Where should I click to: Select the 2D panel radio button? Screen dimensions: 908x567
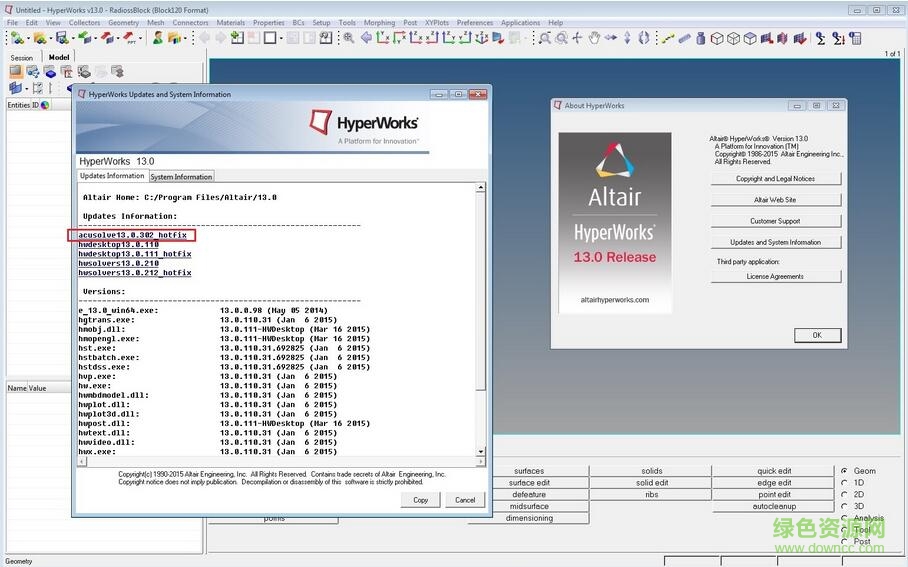(x=845, y=495)
